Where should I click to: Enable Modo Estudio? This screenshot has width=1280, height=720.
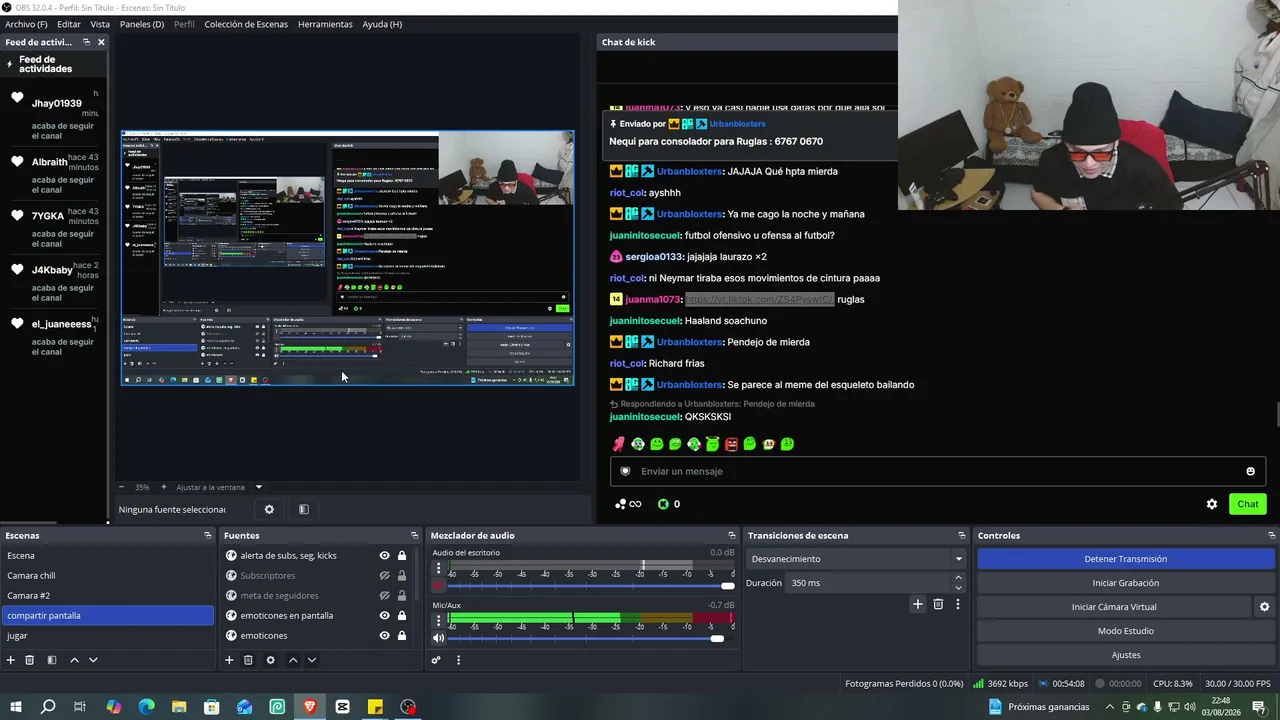pos(1126,631)
